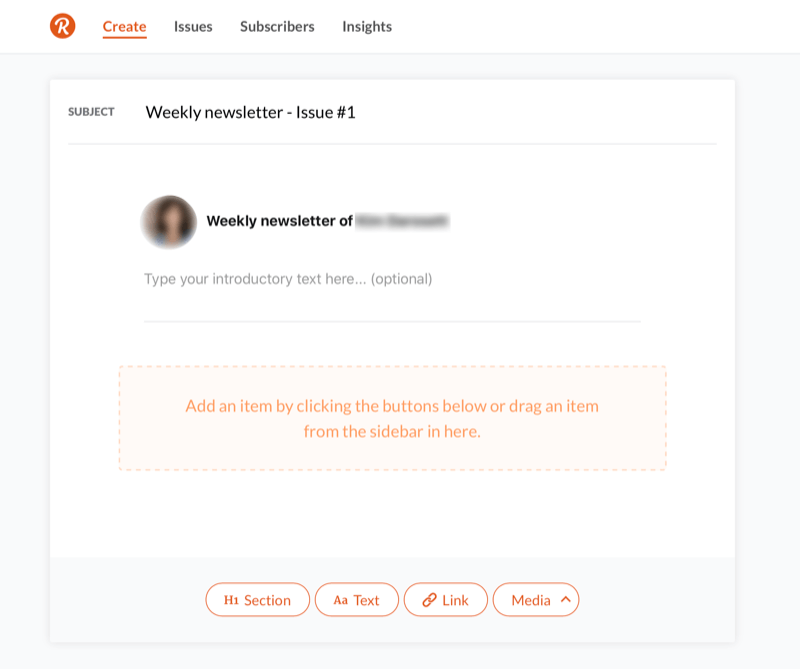This screenshot has width=800, height=669.
Task: Click the Aa icon in Text button
Action: tap(340, 601)
